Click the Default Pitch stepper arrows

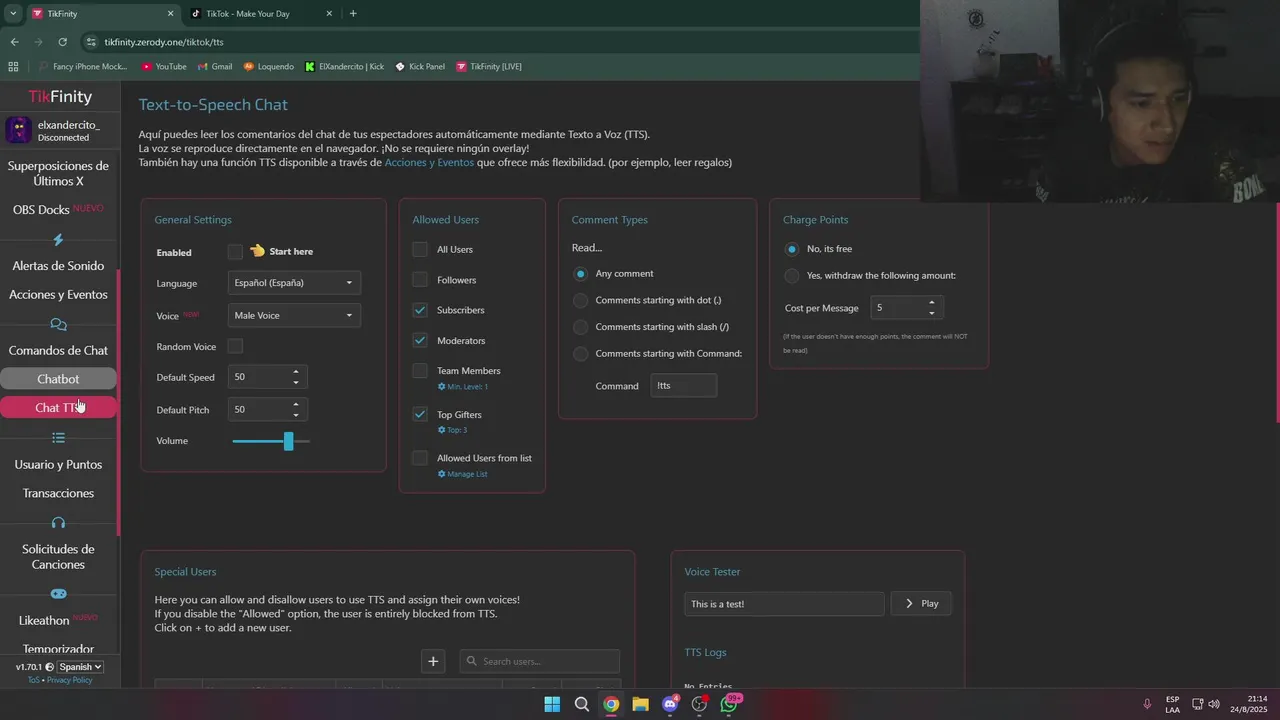click(296, 410)
